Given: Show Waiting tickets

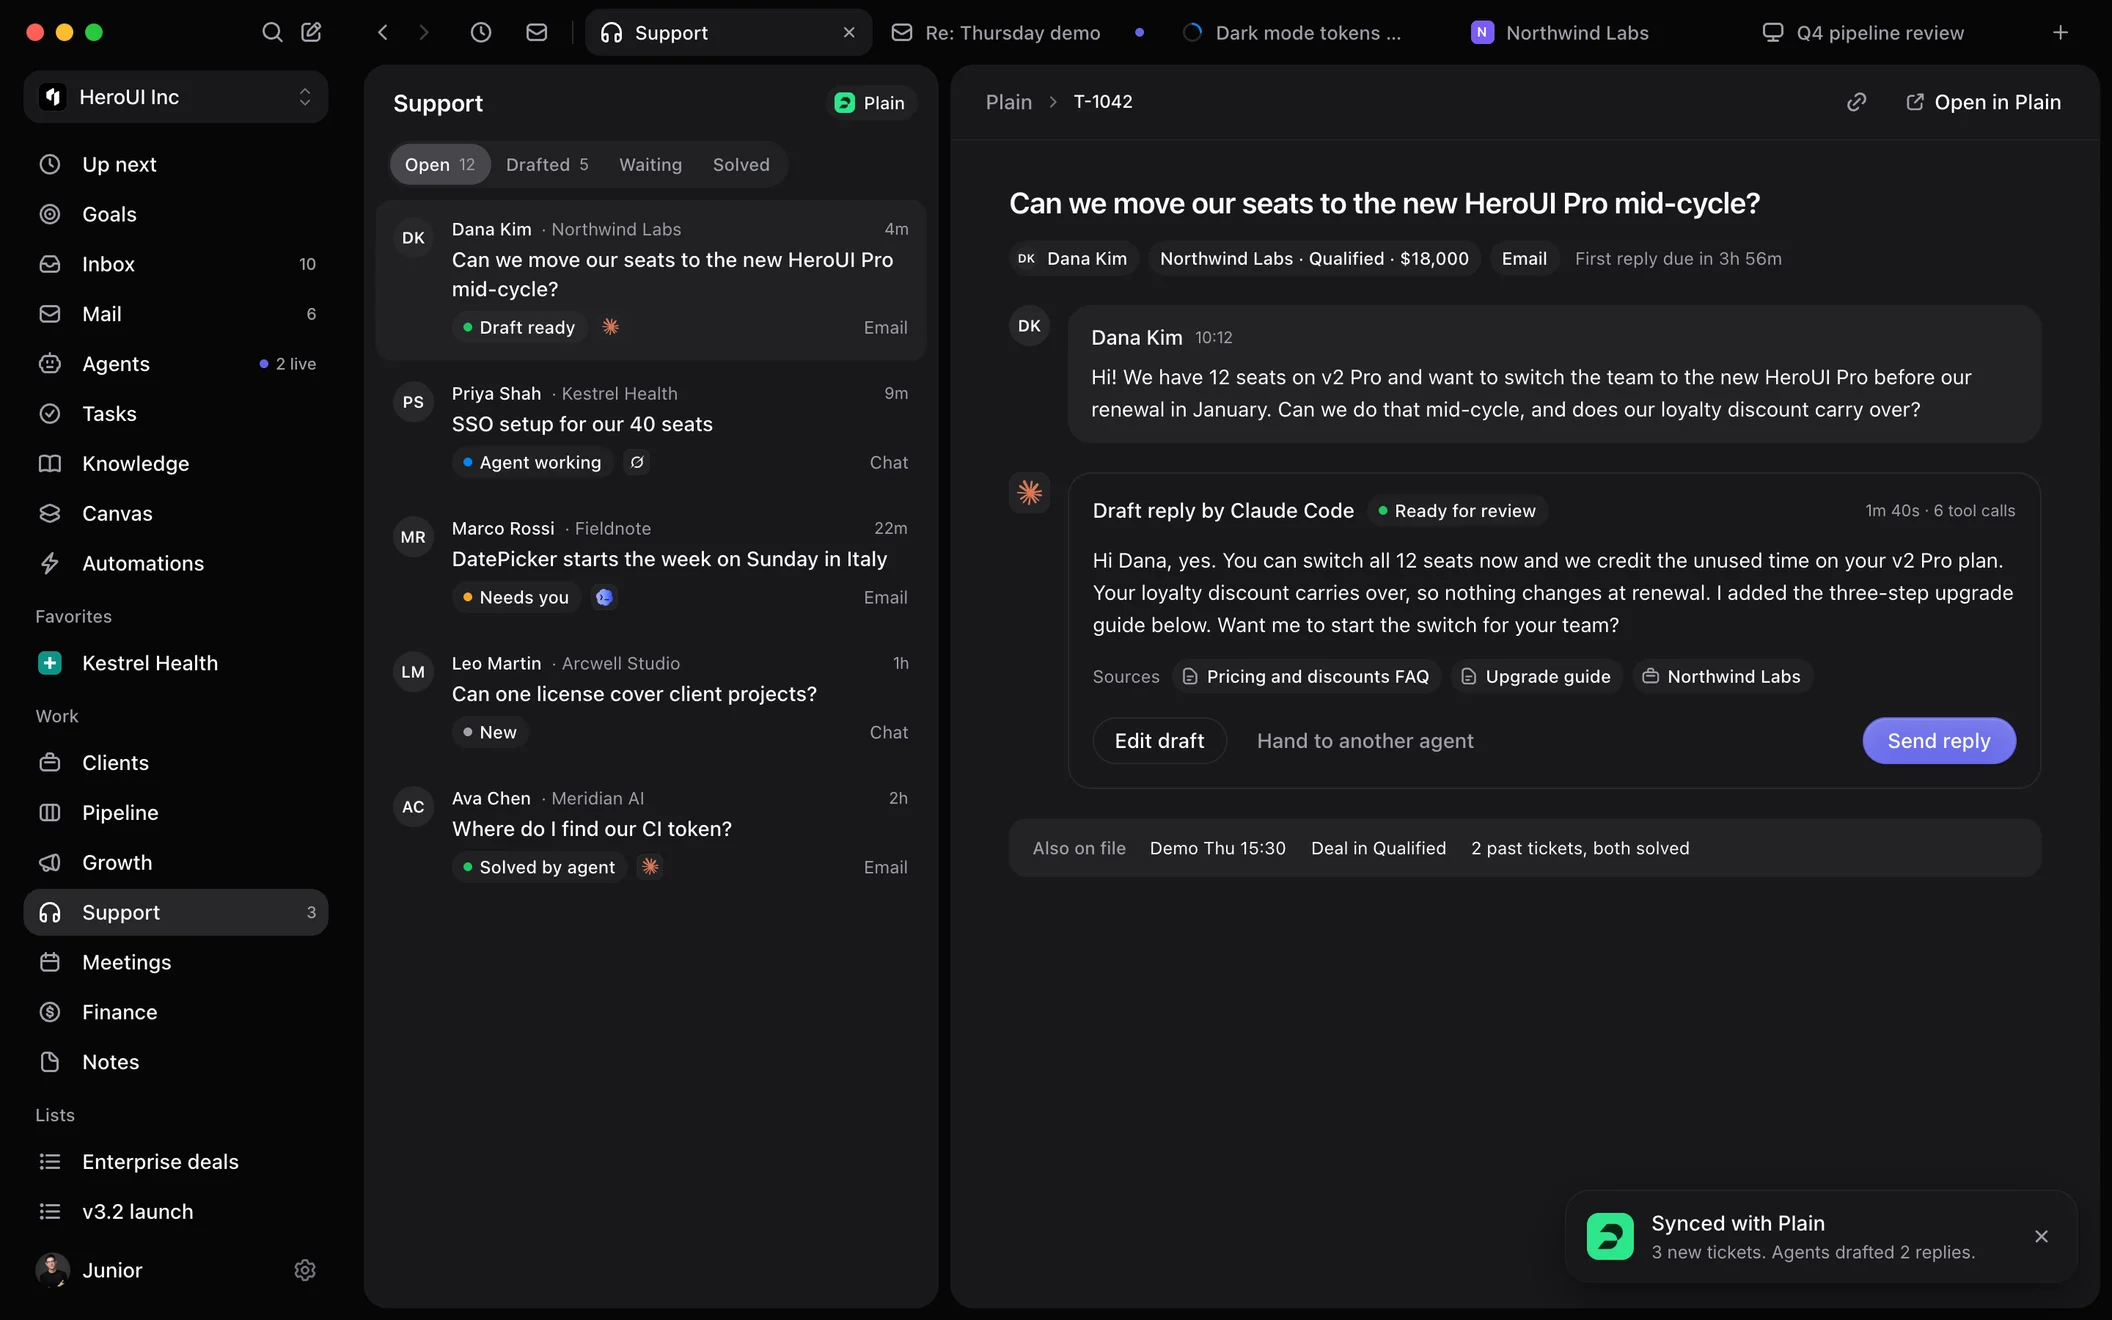Looking at the screenshot, I should pyautogui.click(x=650, y=164).
